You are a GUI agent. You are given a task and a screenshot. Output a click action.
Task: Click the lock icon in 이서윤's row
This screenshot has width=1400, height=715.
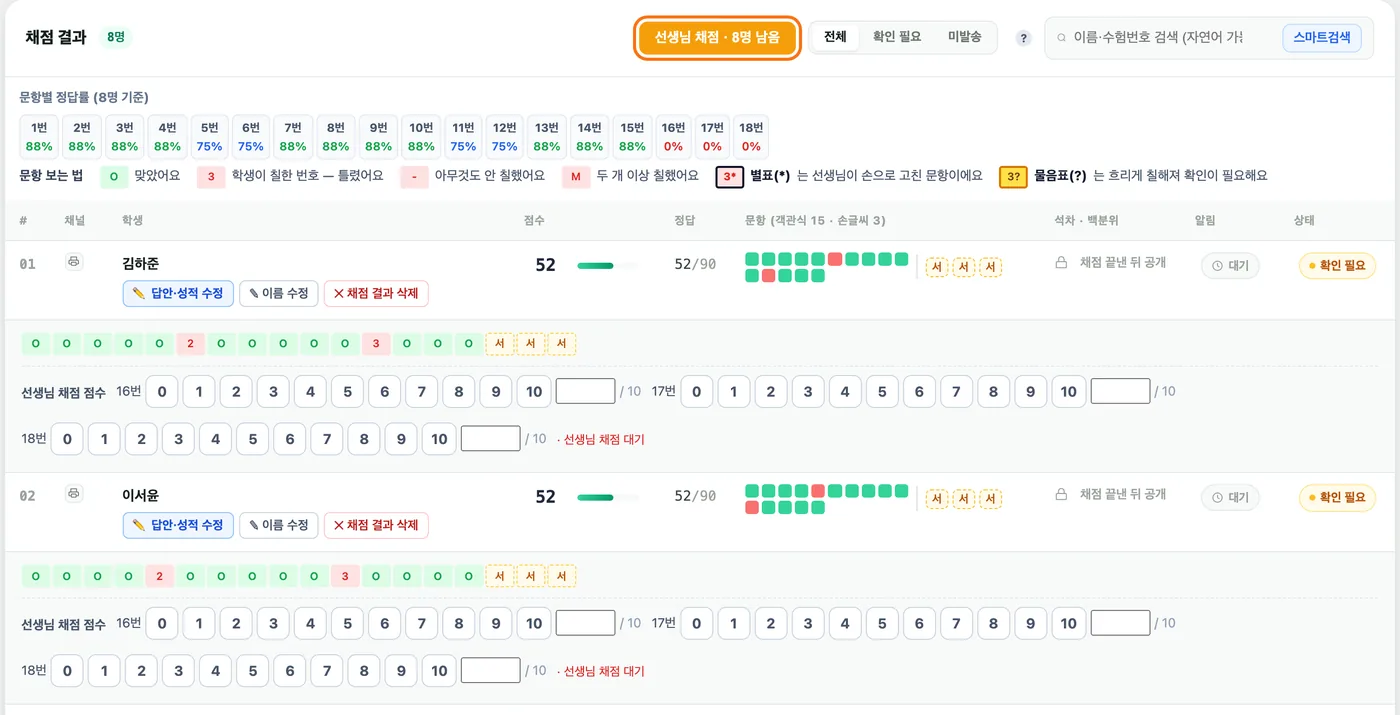1062,495
